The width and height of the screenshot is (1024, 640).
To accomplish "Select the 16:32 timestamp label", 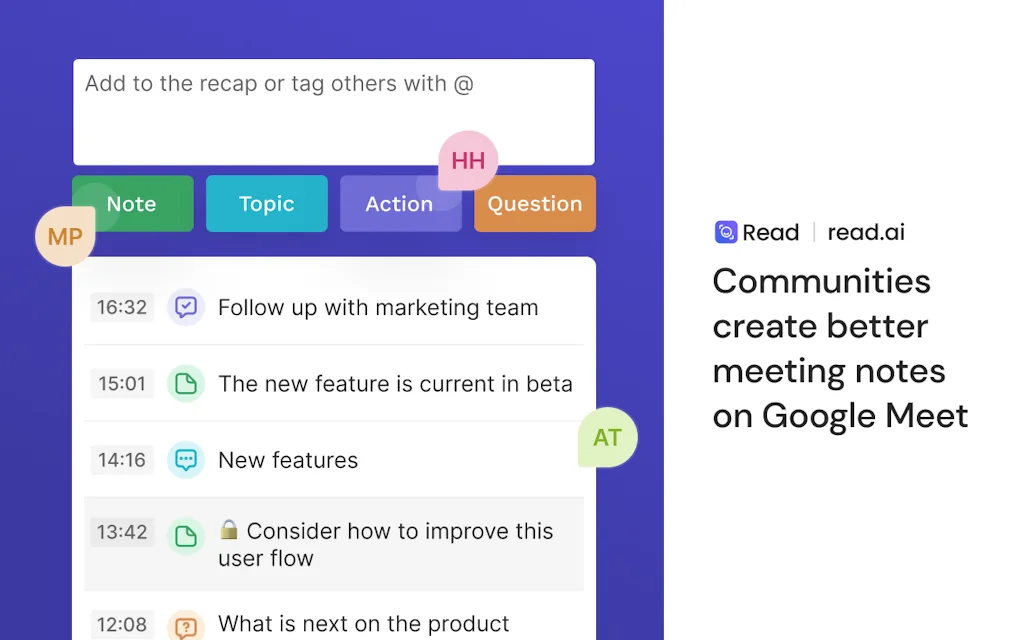I will point(121,308).
